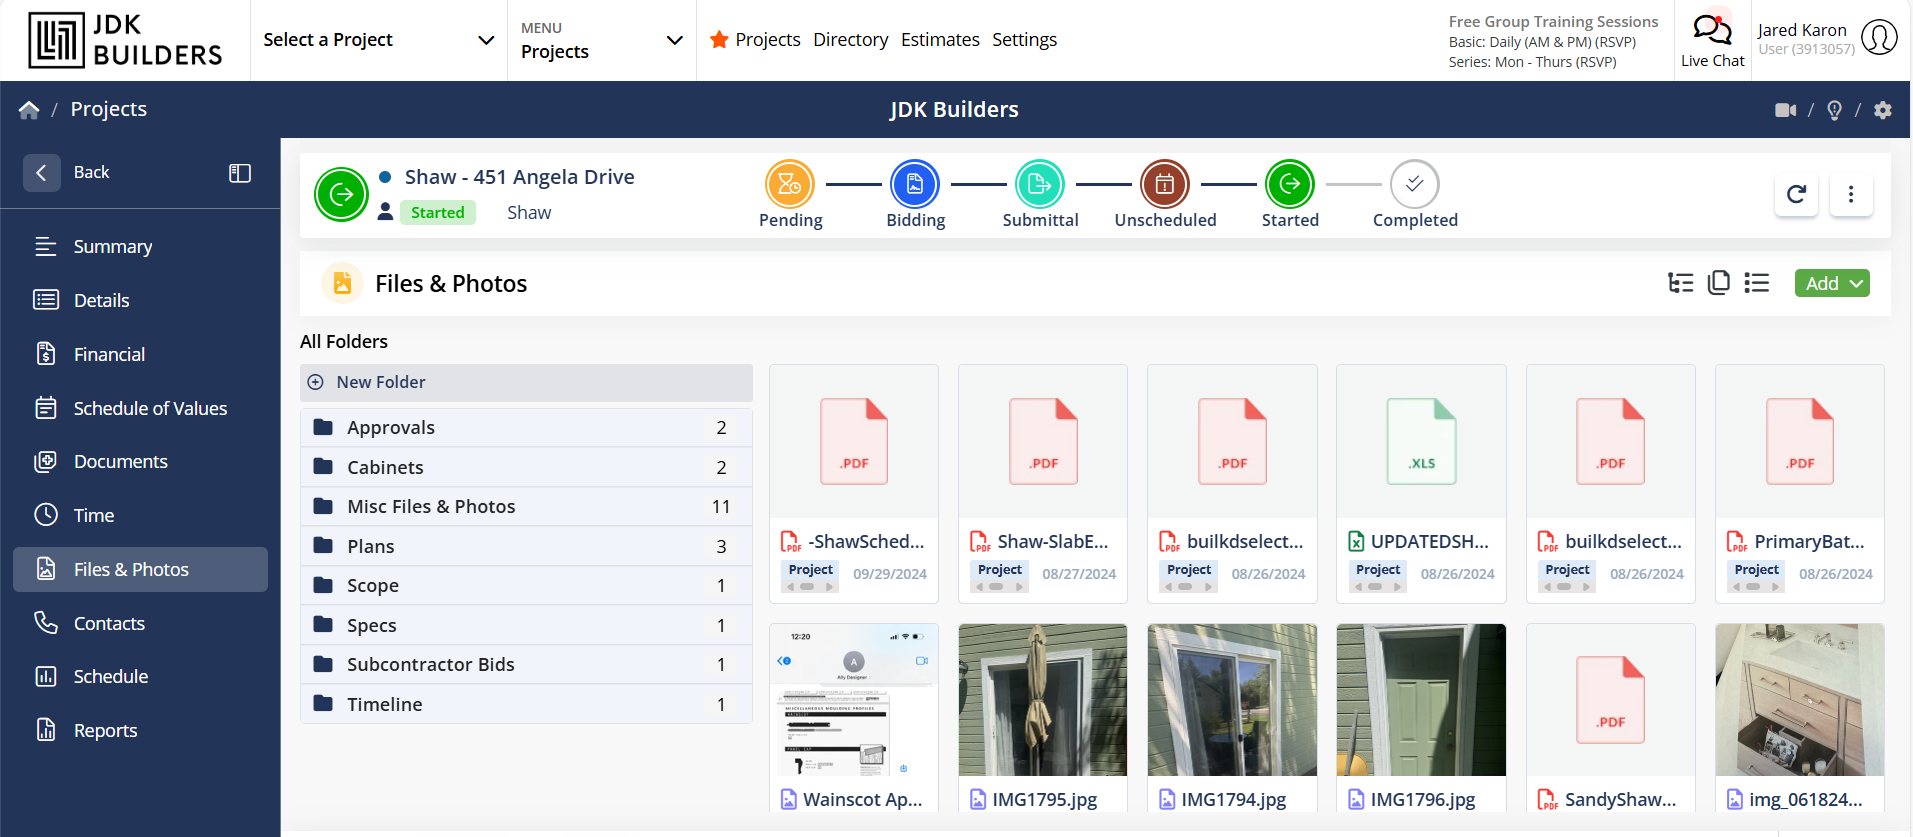The width and height of the screenshot is (1913, 837).
Task: Open Reports in the sidebar
Action: pyautogui.click(x=140, y=730)
